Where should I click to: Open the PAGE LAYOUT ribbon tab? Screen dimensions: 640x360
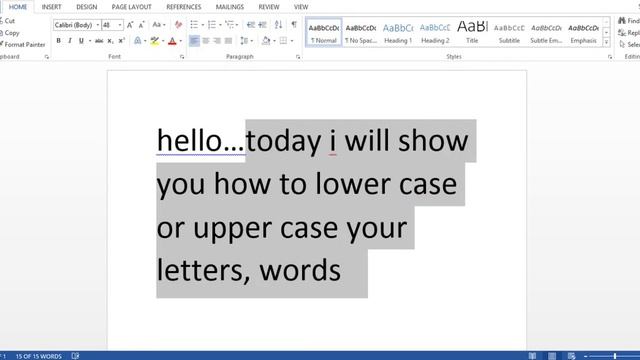pos(131,7)
